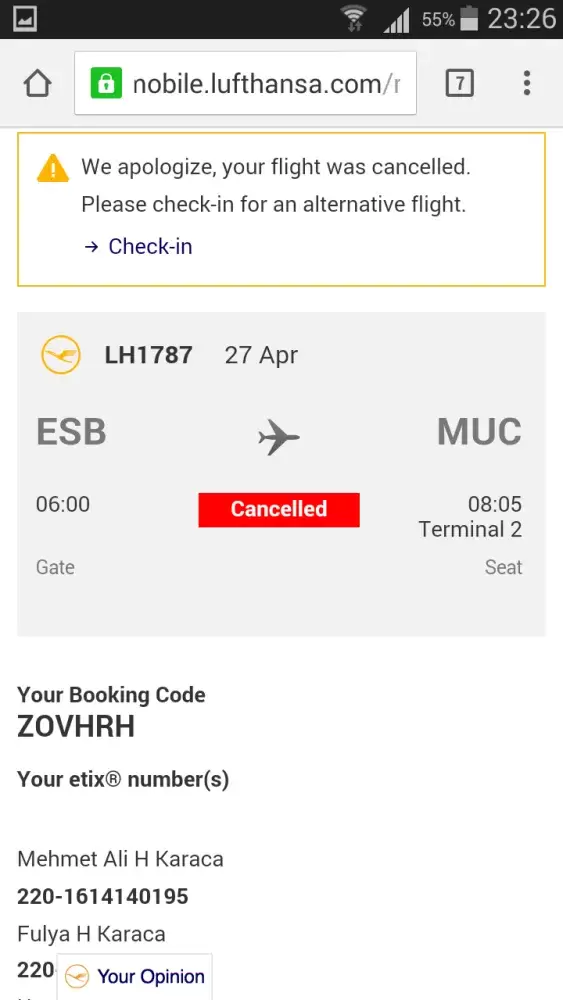Tap the browser home icon
The image size is (563, 1000).
[x=37, y=83]
